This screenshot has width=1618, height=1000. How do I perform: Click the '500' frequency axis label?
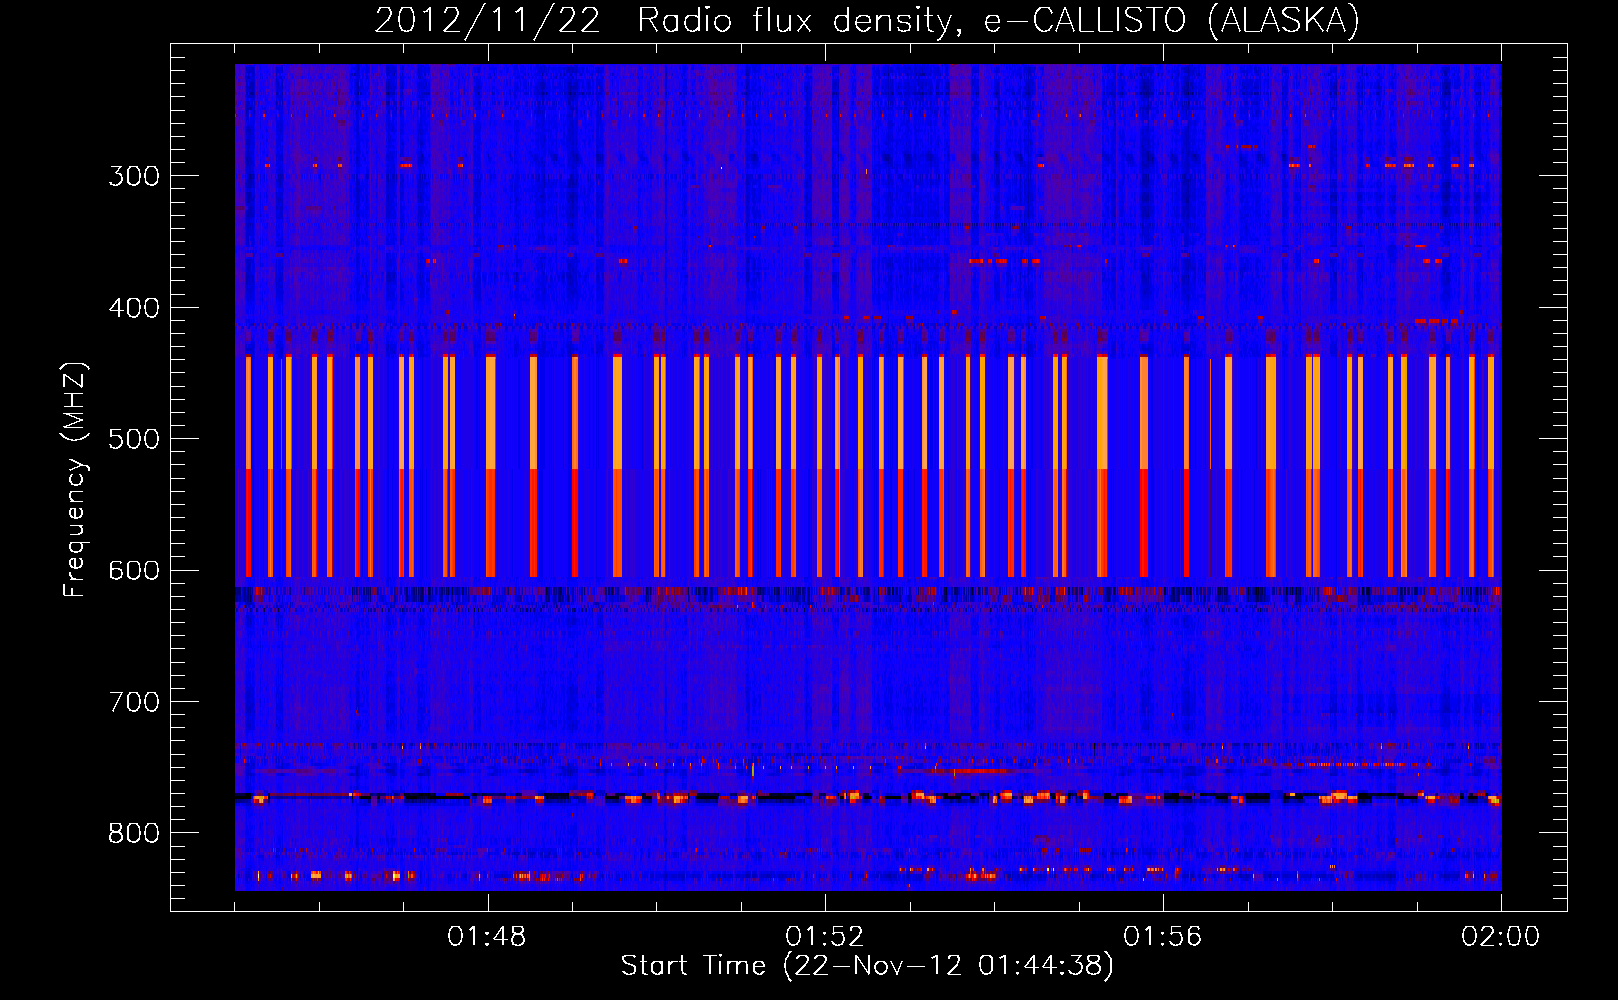coord(134,439)
